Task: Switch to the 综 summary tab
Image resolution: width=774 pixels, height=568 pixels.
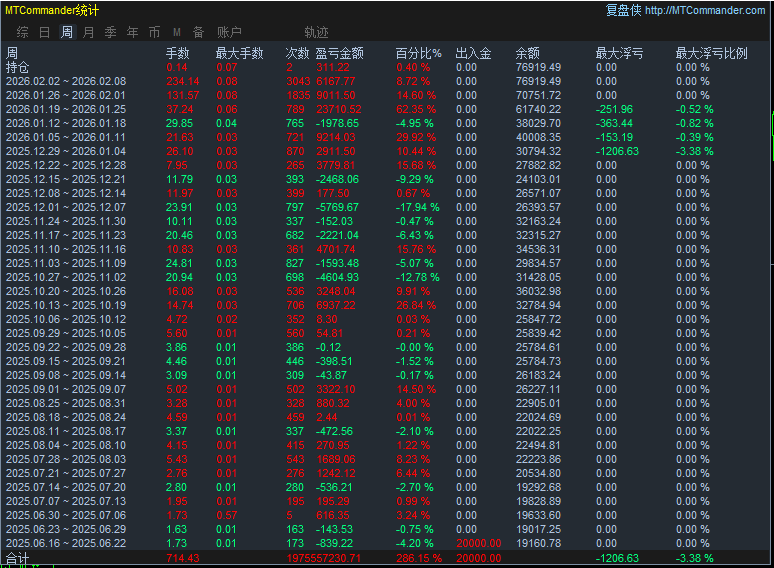Action: (x=22, y=32)
